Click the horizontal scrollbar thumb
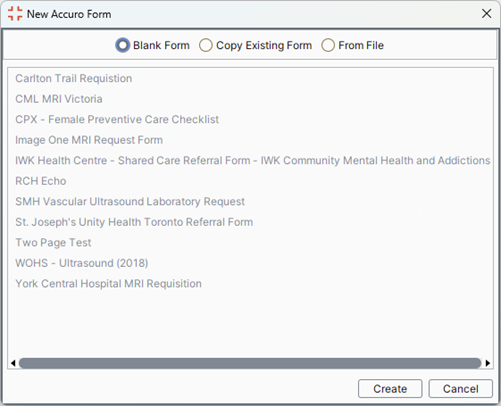The width and height of the screenshot is (501, 406). 250,363
